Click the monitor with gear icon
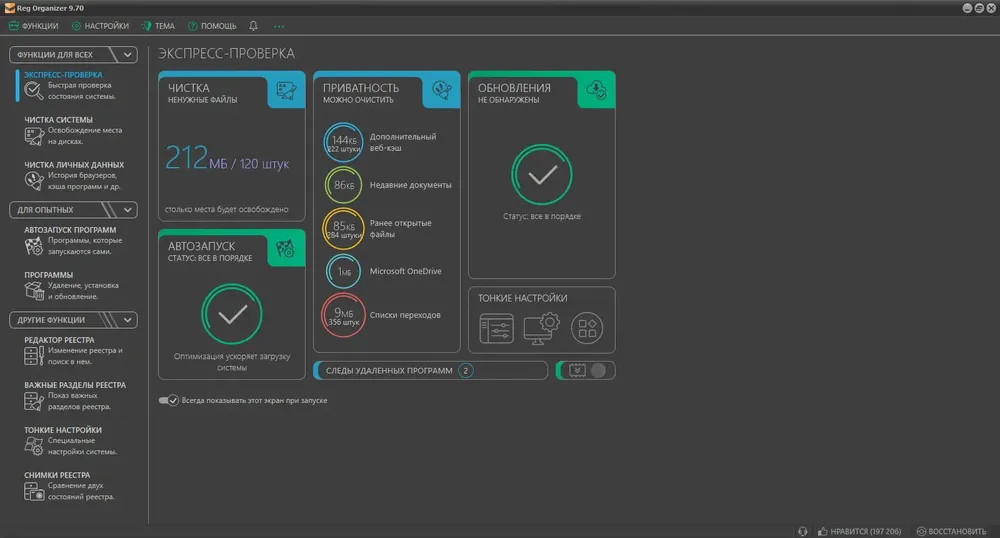 point(541,326)
